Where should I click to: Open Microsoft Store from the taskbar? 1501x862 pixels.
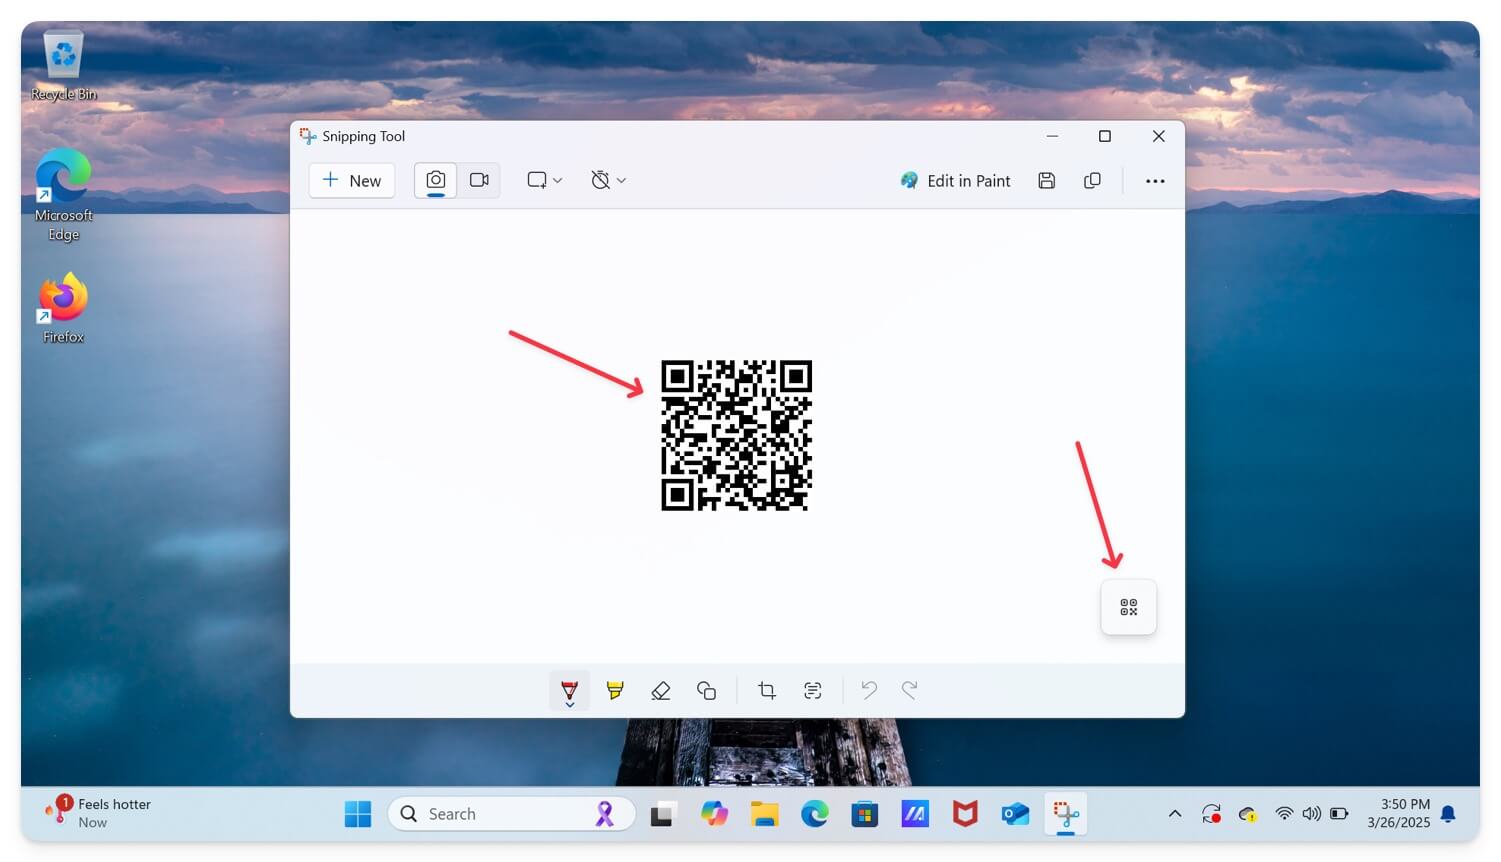tap(865, 814)
